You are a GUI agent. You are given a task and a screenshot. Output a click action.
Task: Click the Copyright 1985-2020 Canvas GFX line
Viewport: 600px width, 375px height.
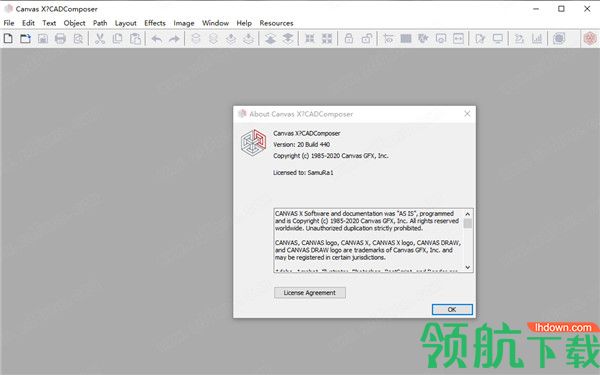pyautogui.click(x=331, y=156)
